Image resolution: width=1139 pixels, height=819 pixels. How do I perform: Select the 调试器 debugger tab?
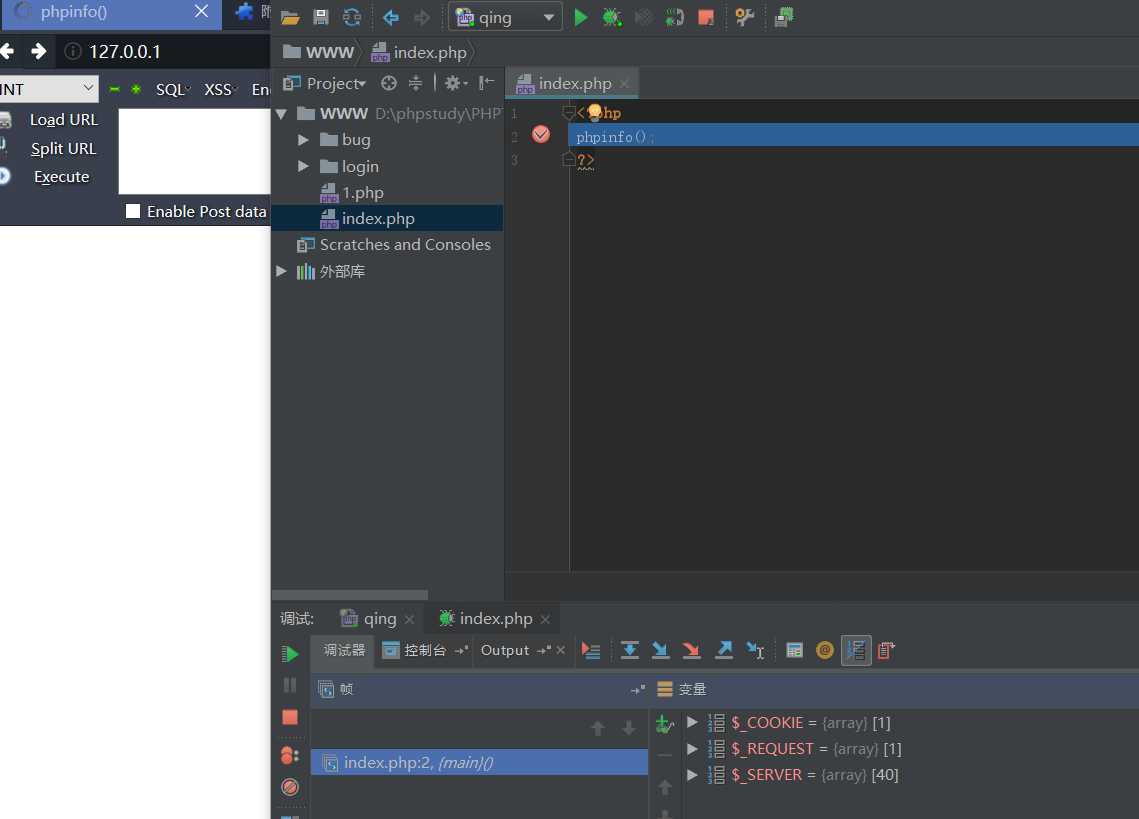click(344, 650)
